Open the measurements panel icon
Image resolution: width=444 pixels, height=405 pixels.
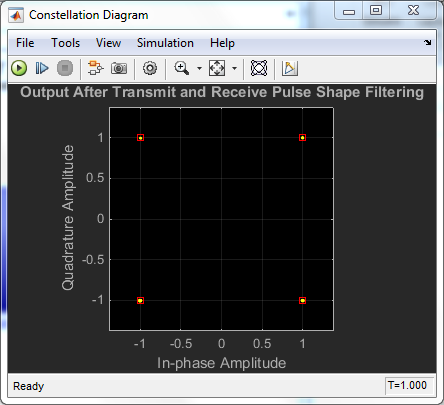290,68
